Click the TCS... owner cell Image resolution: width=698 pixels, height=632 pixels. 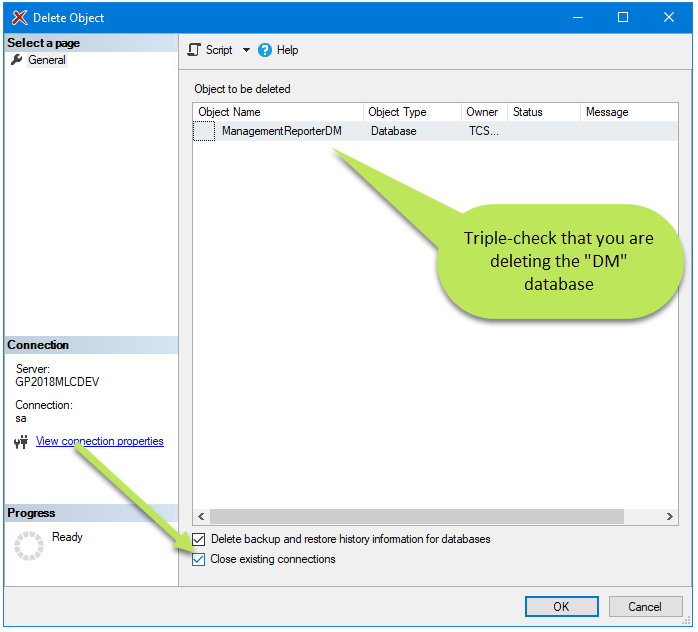[x=483, y=131]
